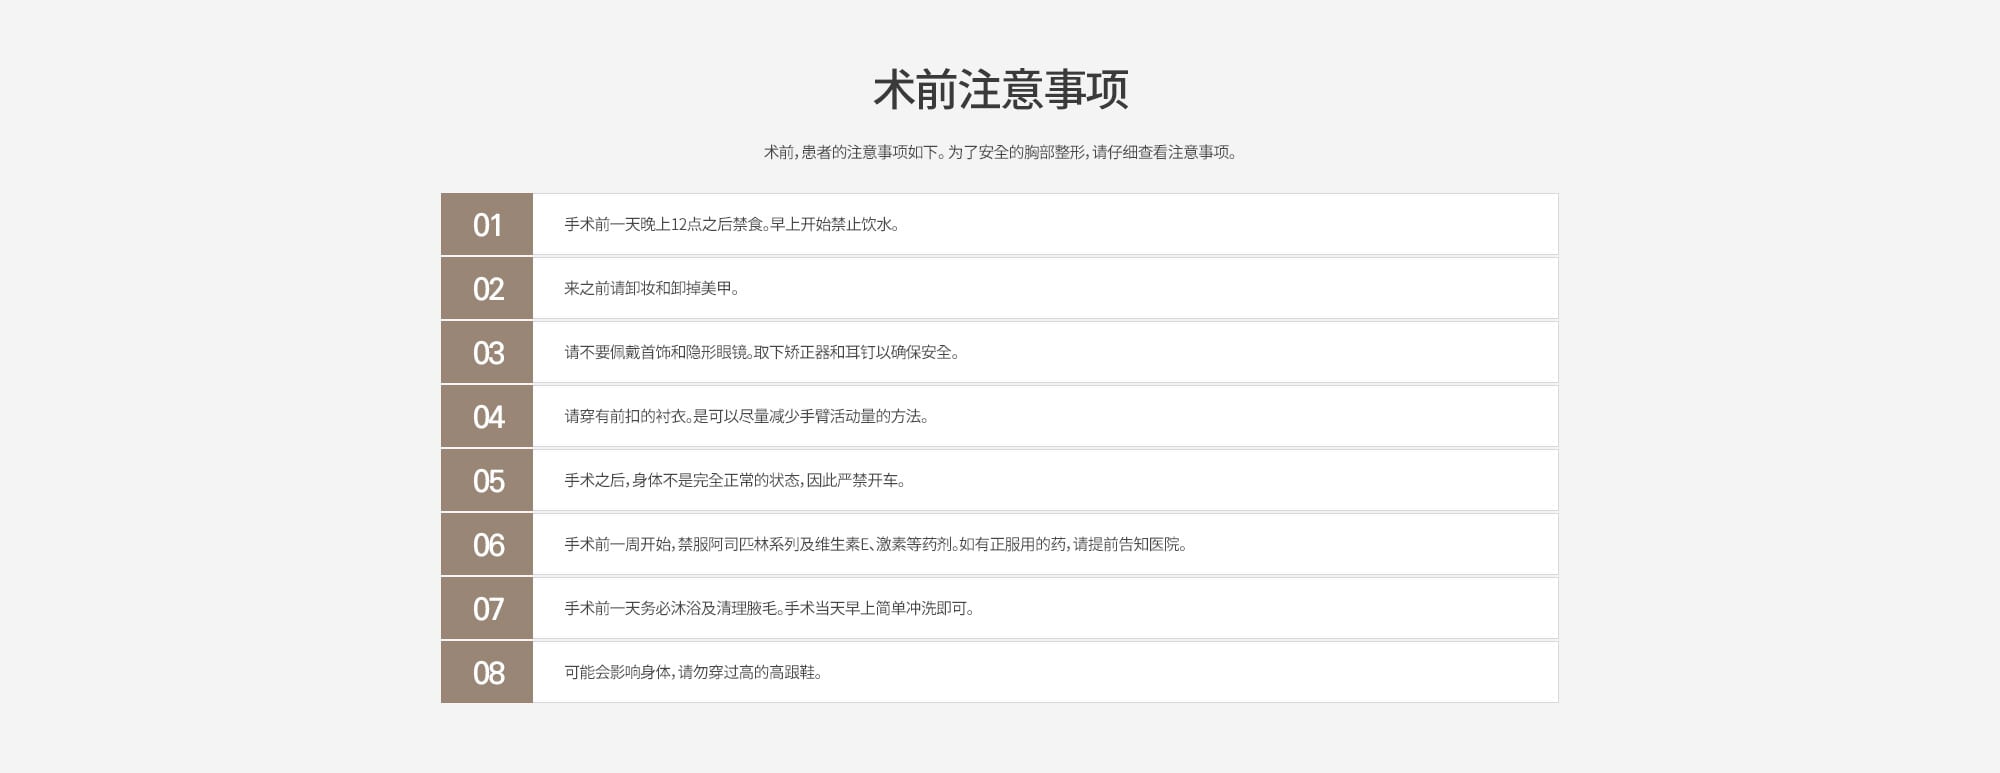Click the text 手术前一天晚上12点之后禁食
Image resolution: width=2000 pixels, height=773 pixels.
(x=664, y=224)
